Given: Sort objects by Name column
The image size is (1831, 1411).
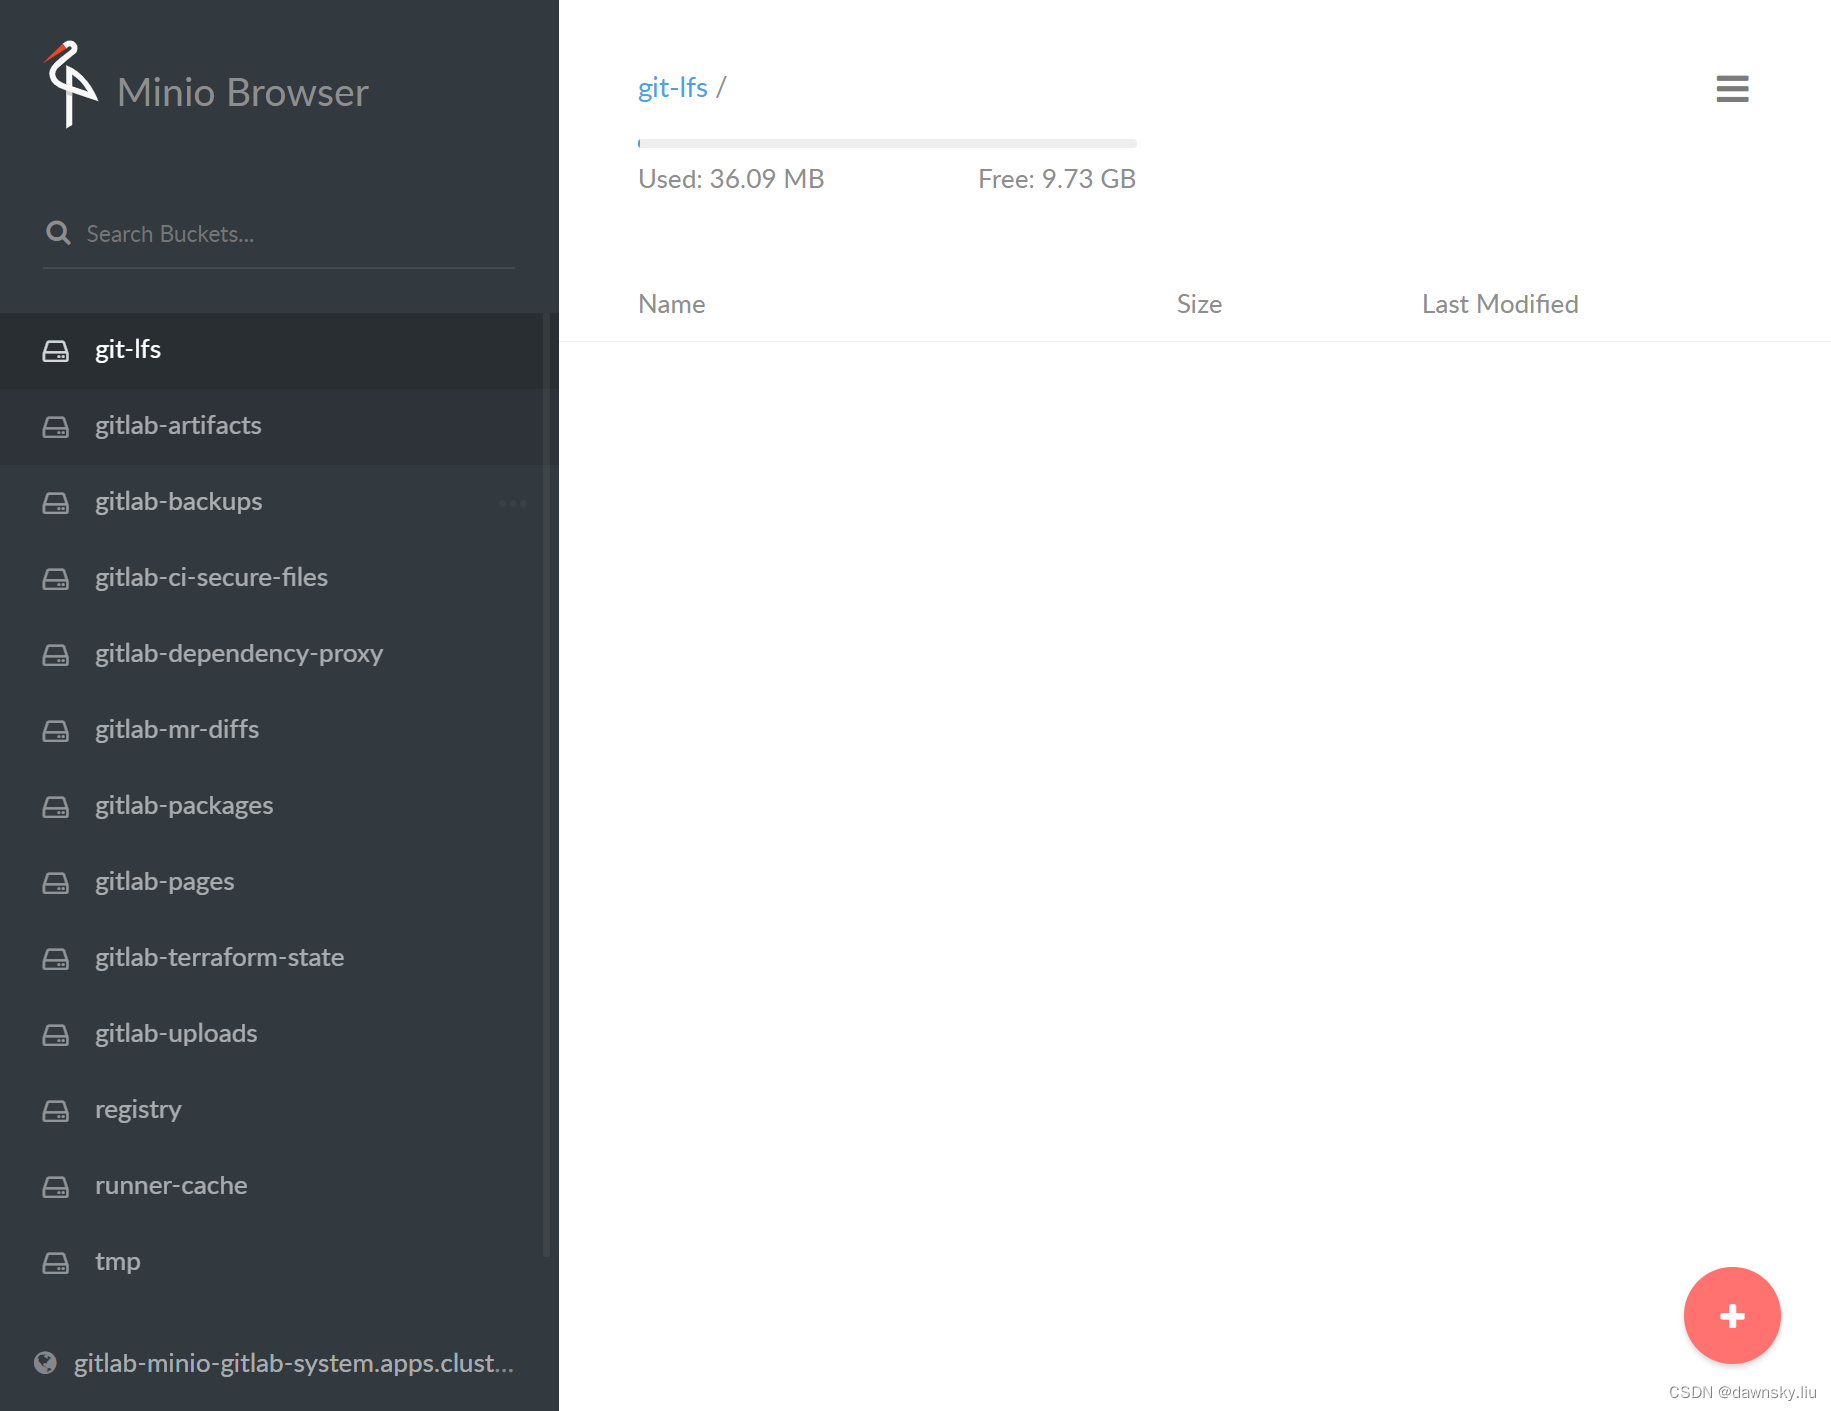Looking at the screenshot, I should coord(672,304).
